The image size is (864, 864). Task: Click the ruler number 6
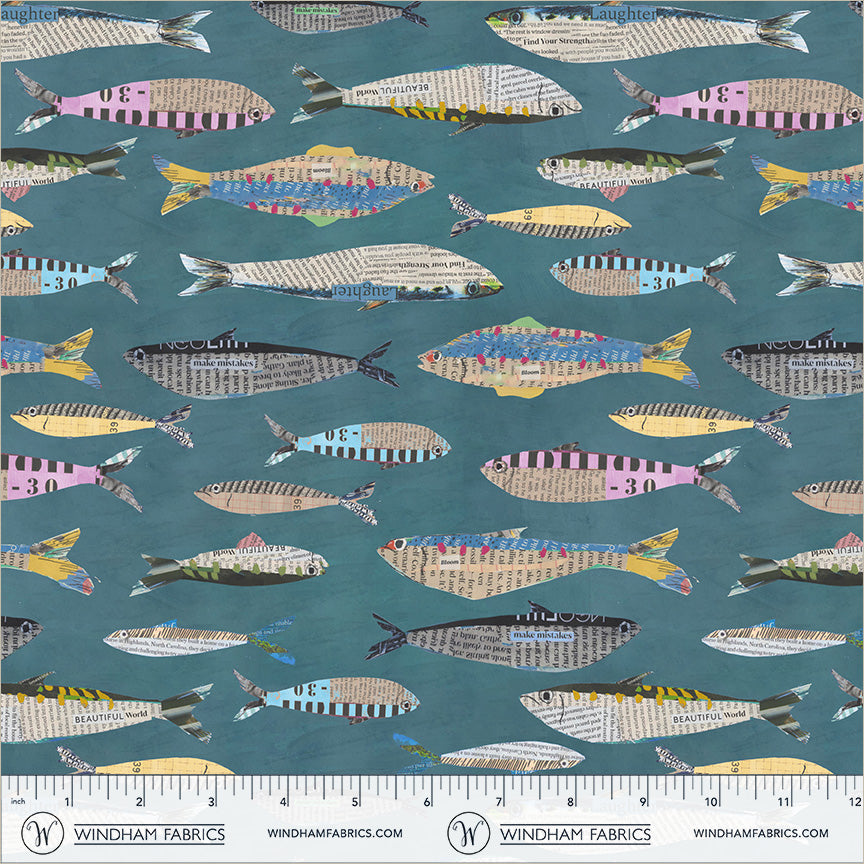click(427, 801)
